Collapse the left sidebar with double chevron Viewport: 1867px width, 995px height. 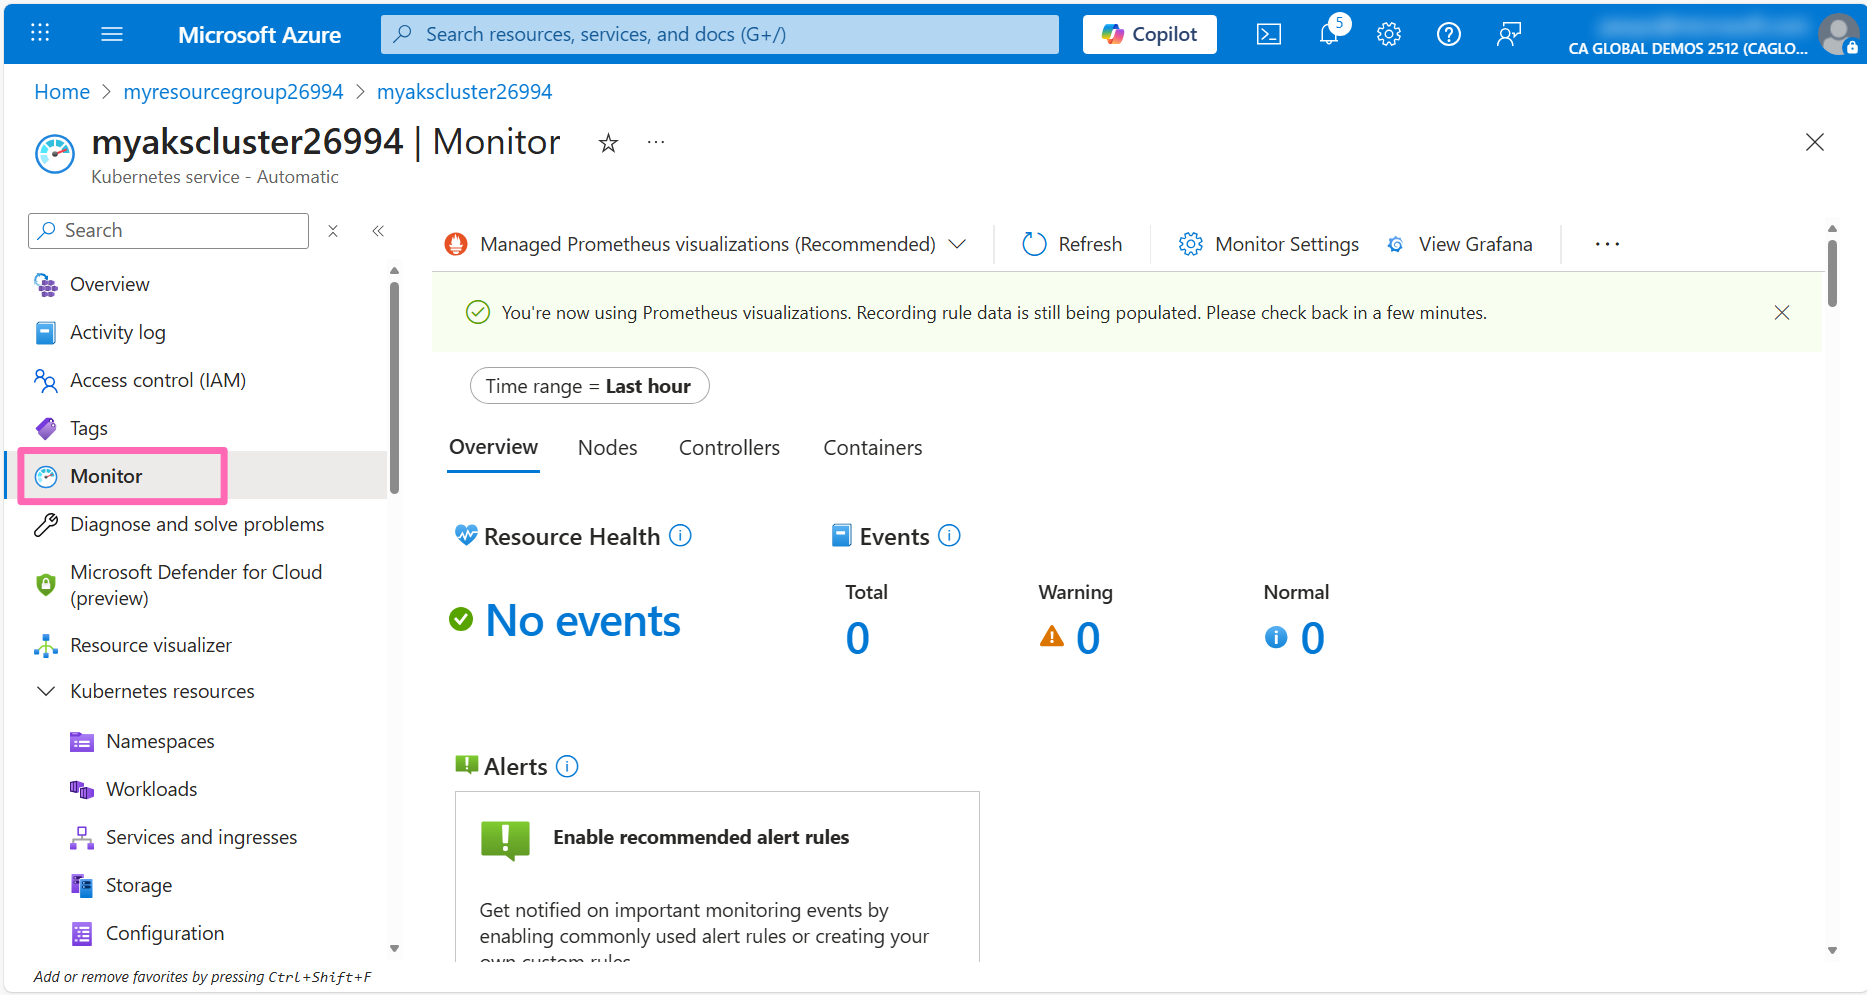coord(378,230)
